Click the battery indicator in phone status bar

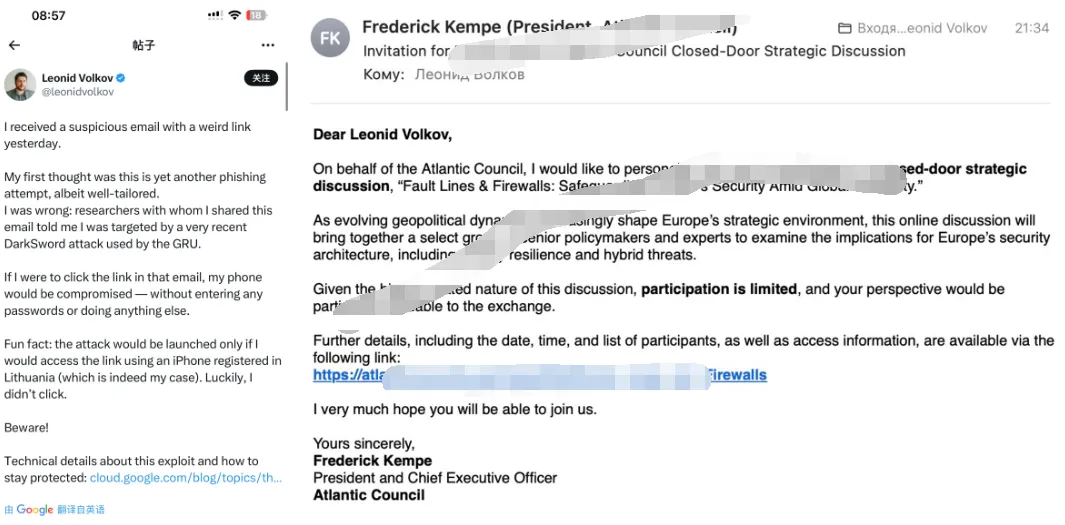pos(257,16)
